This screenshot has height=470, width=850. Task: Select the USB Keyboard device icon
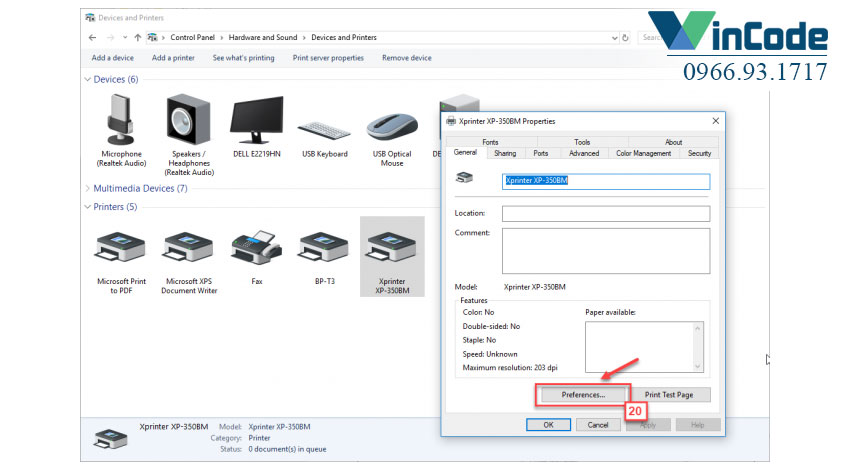click(325, 124)
